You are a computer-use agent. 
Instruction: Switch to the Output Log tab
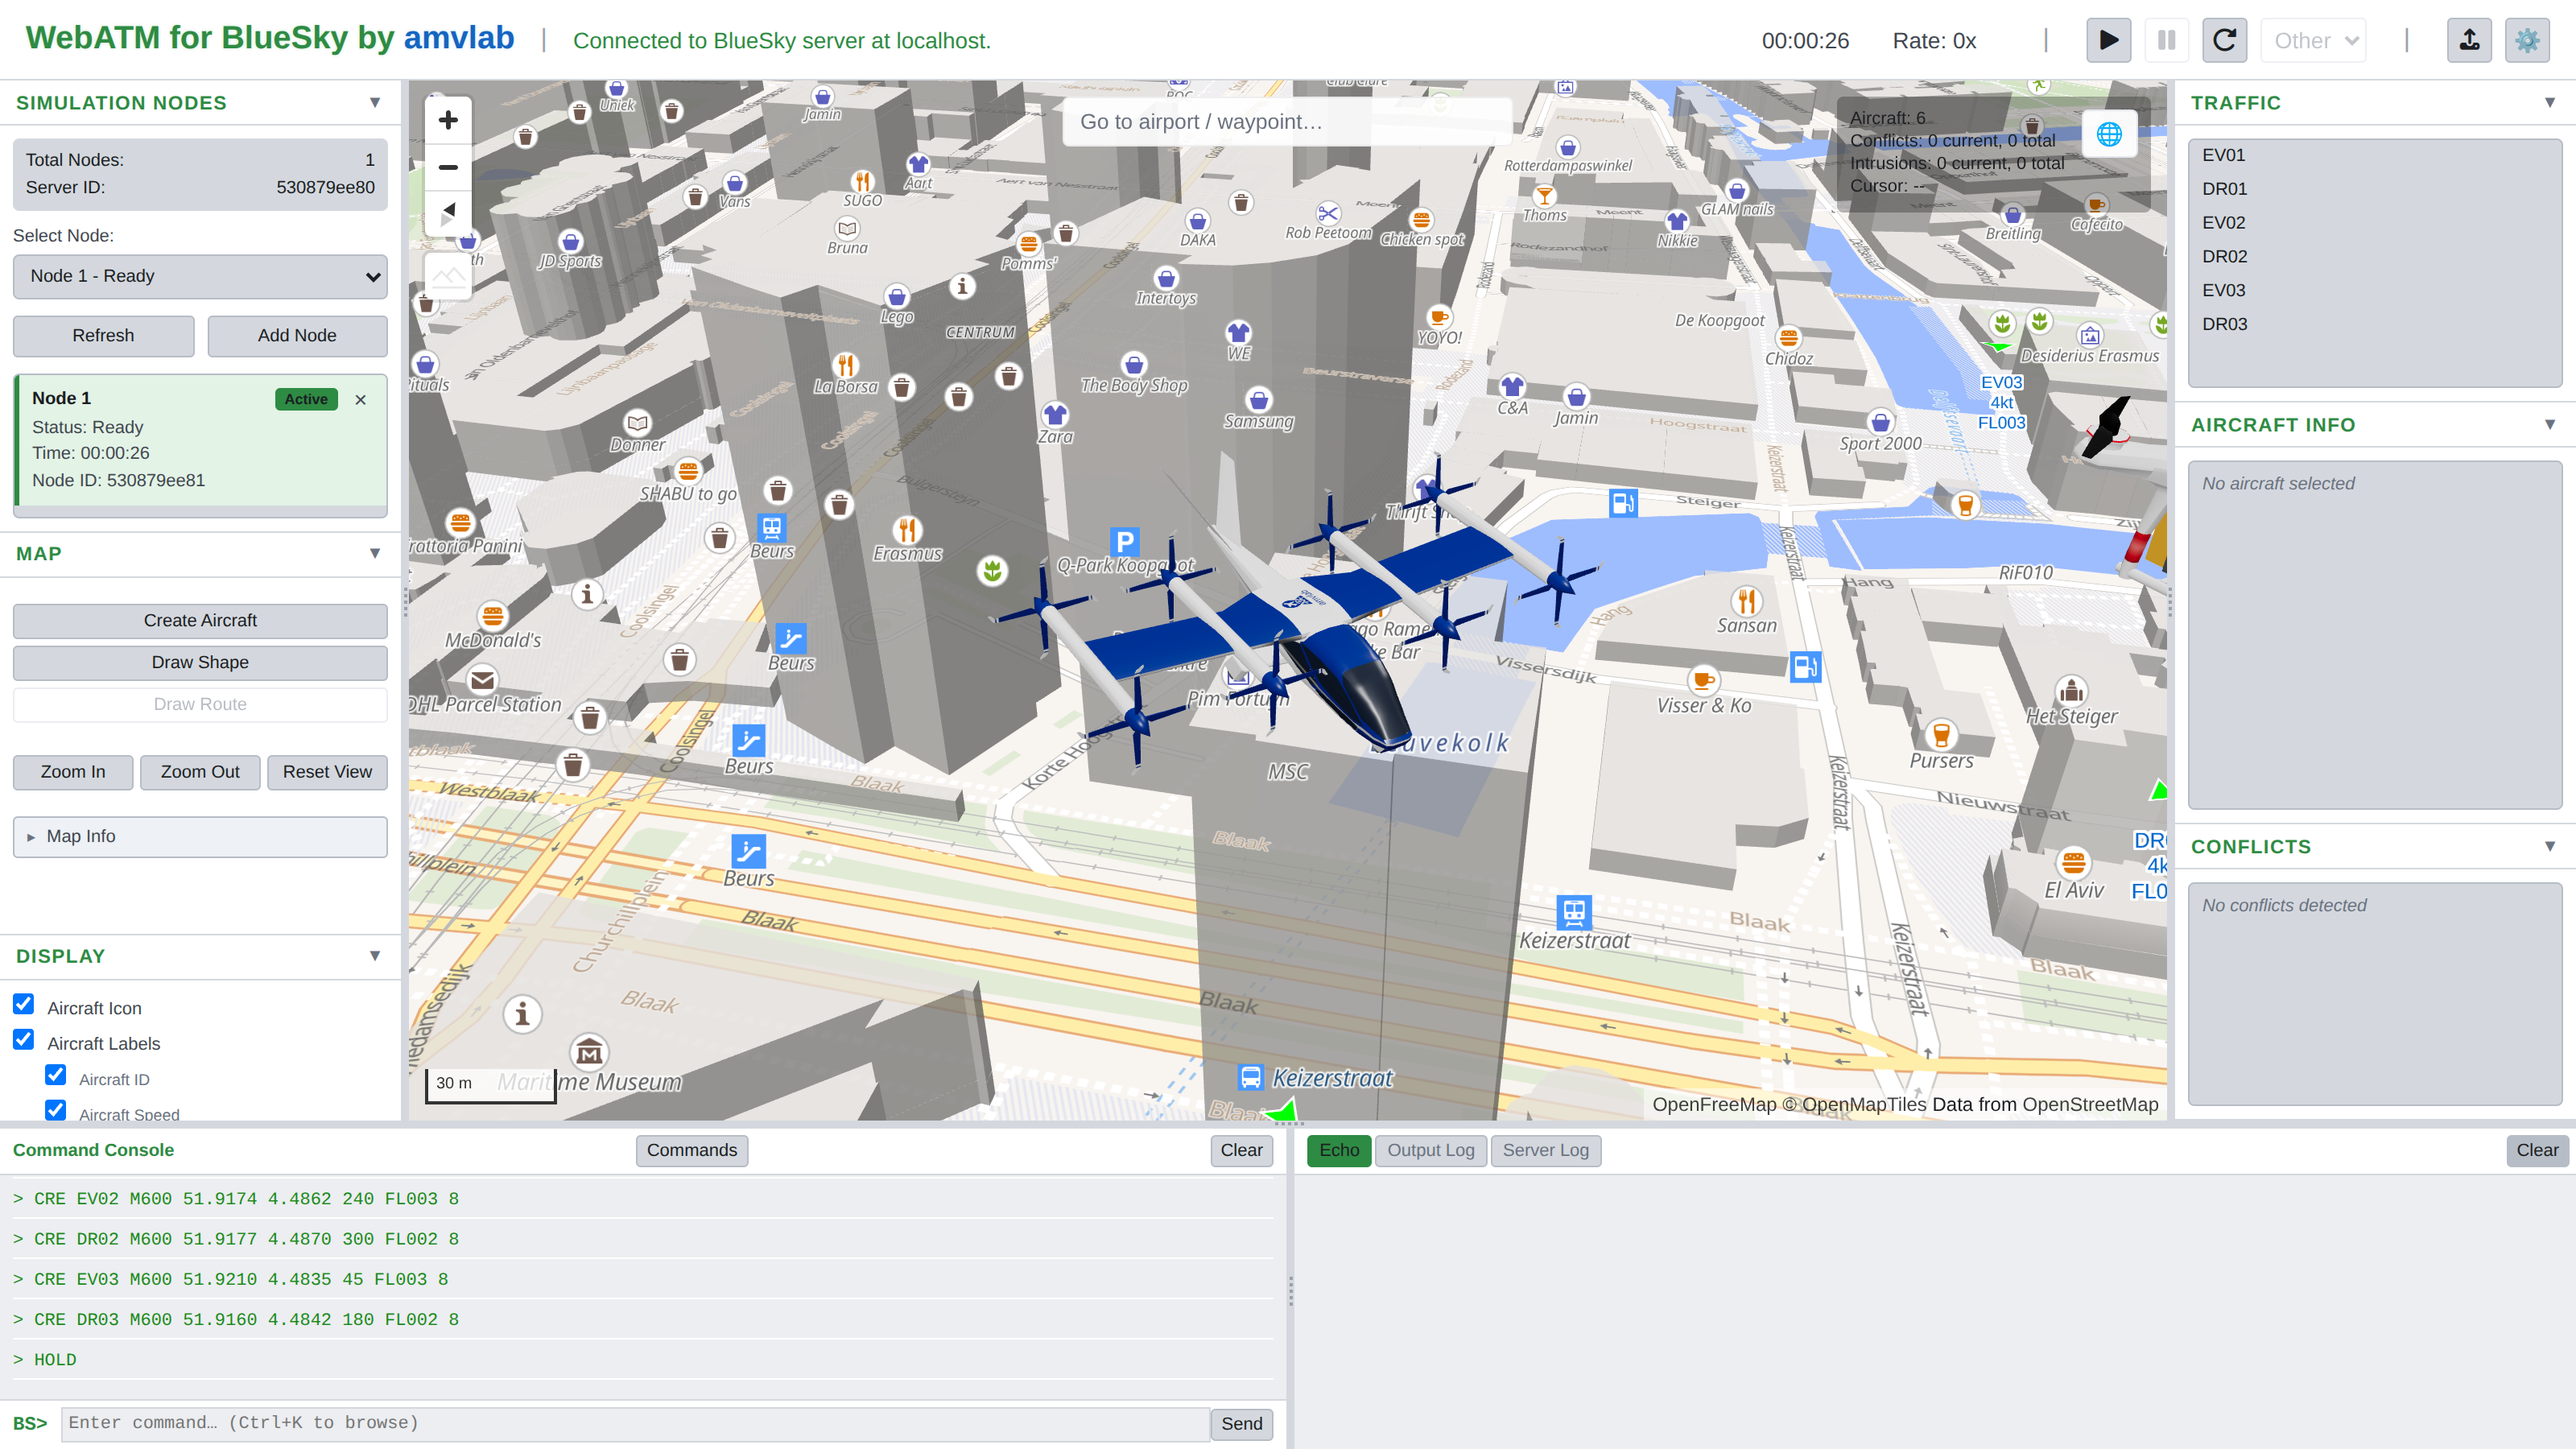(x=1430, y=1150)
